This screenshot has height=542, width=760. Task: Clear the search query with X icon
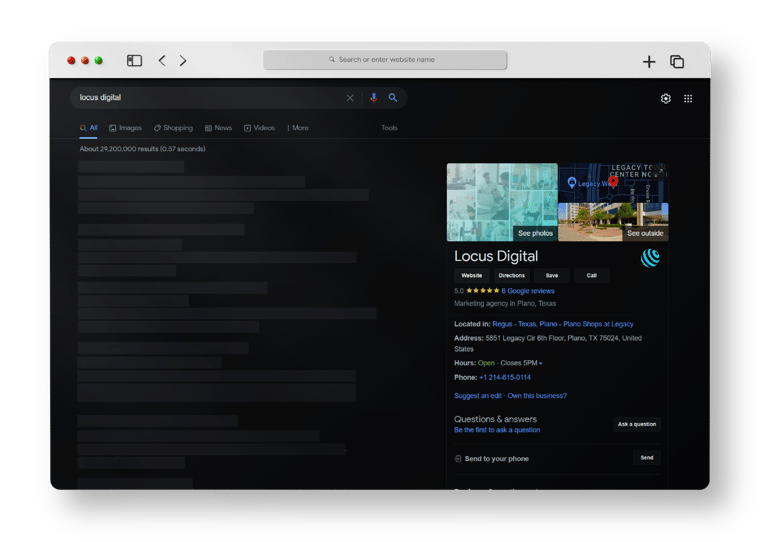tap(350, 98)
